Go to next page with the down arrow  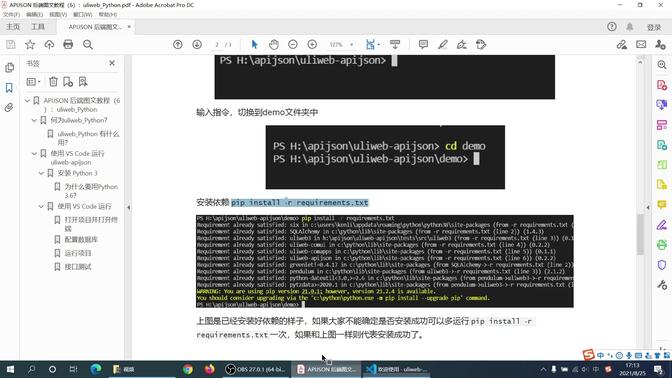197,45
